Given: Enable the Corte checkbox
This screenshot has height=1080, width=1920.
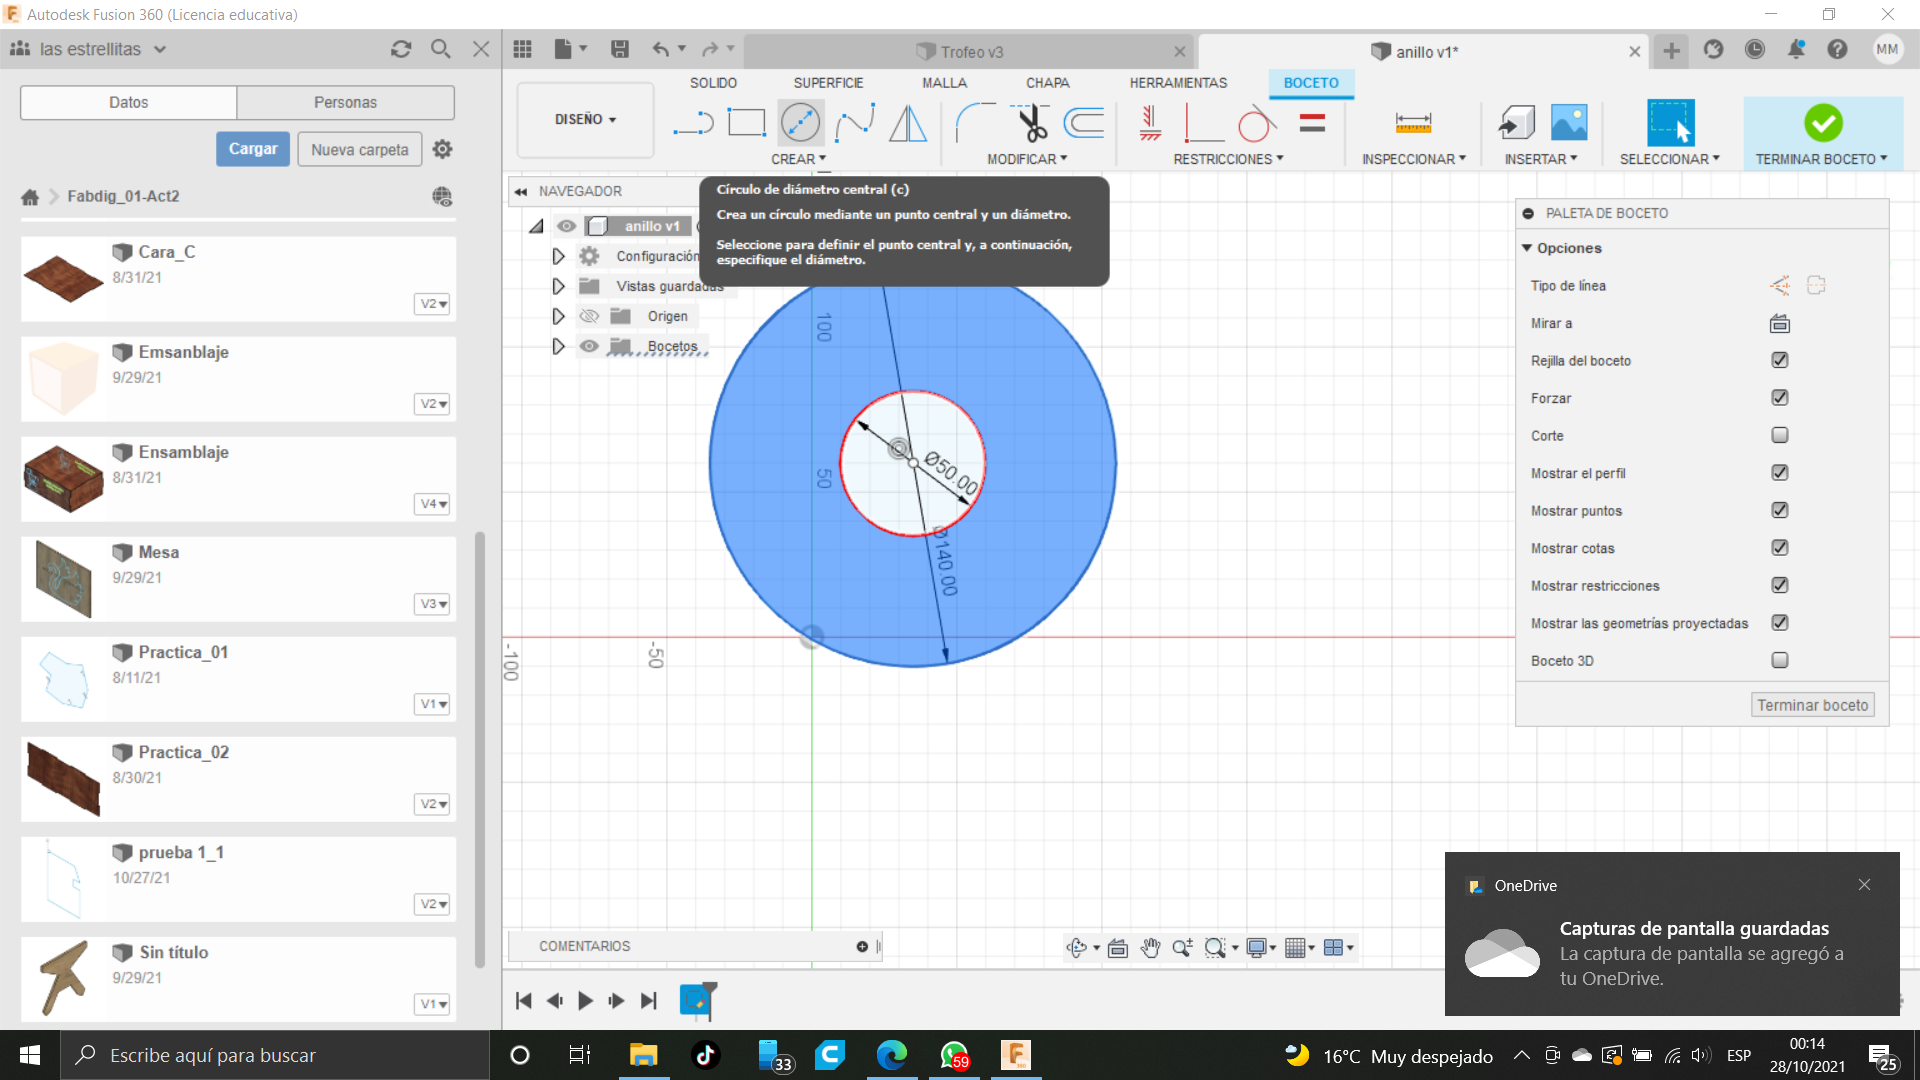Looking at the screenshot, I should coord(1780,435).
